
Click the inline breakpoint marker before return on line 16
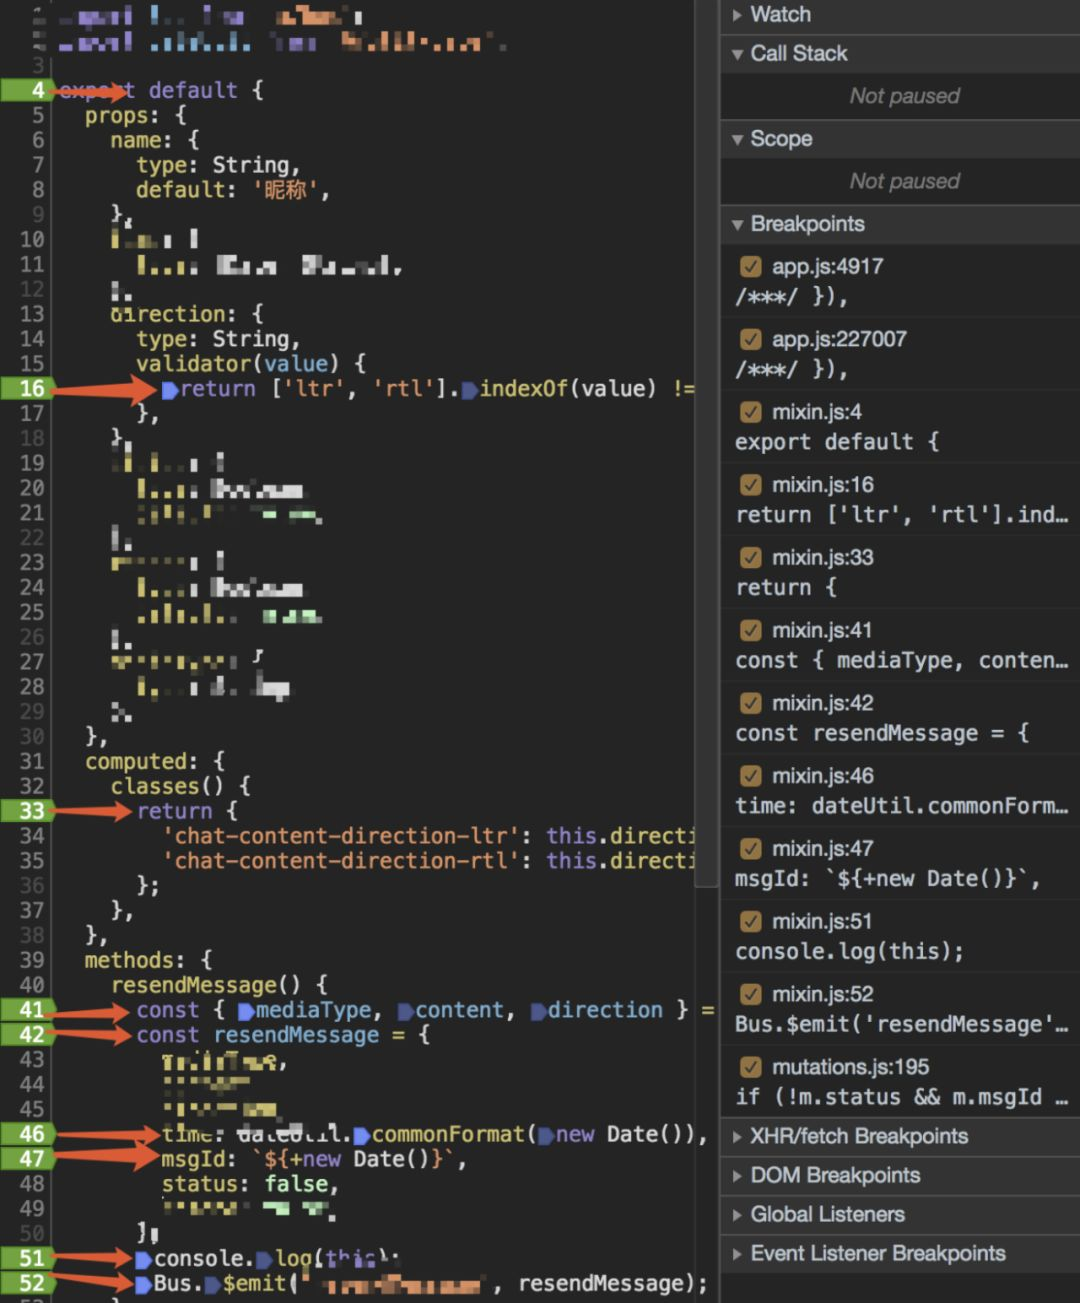(170, 390)
